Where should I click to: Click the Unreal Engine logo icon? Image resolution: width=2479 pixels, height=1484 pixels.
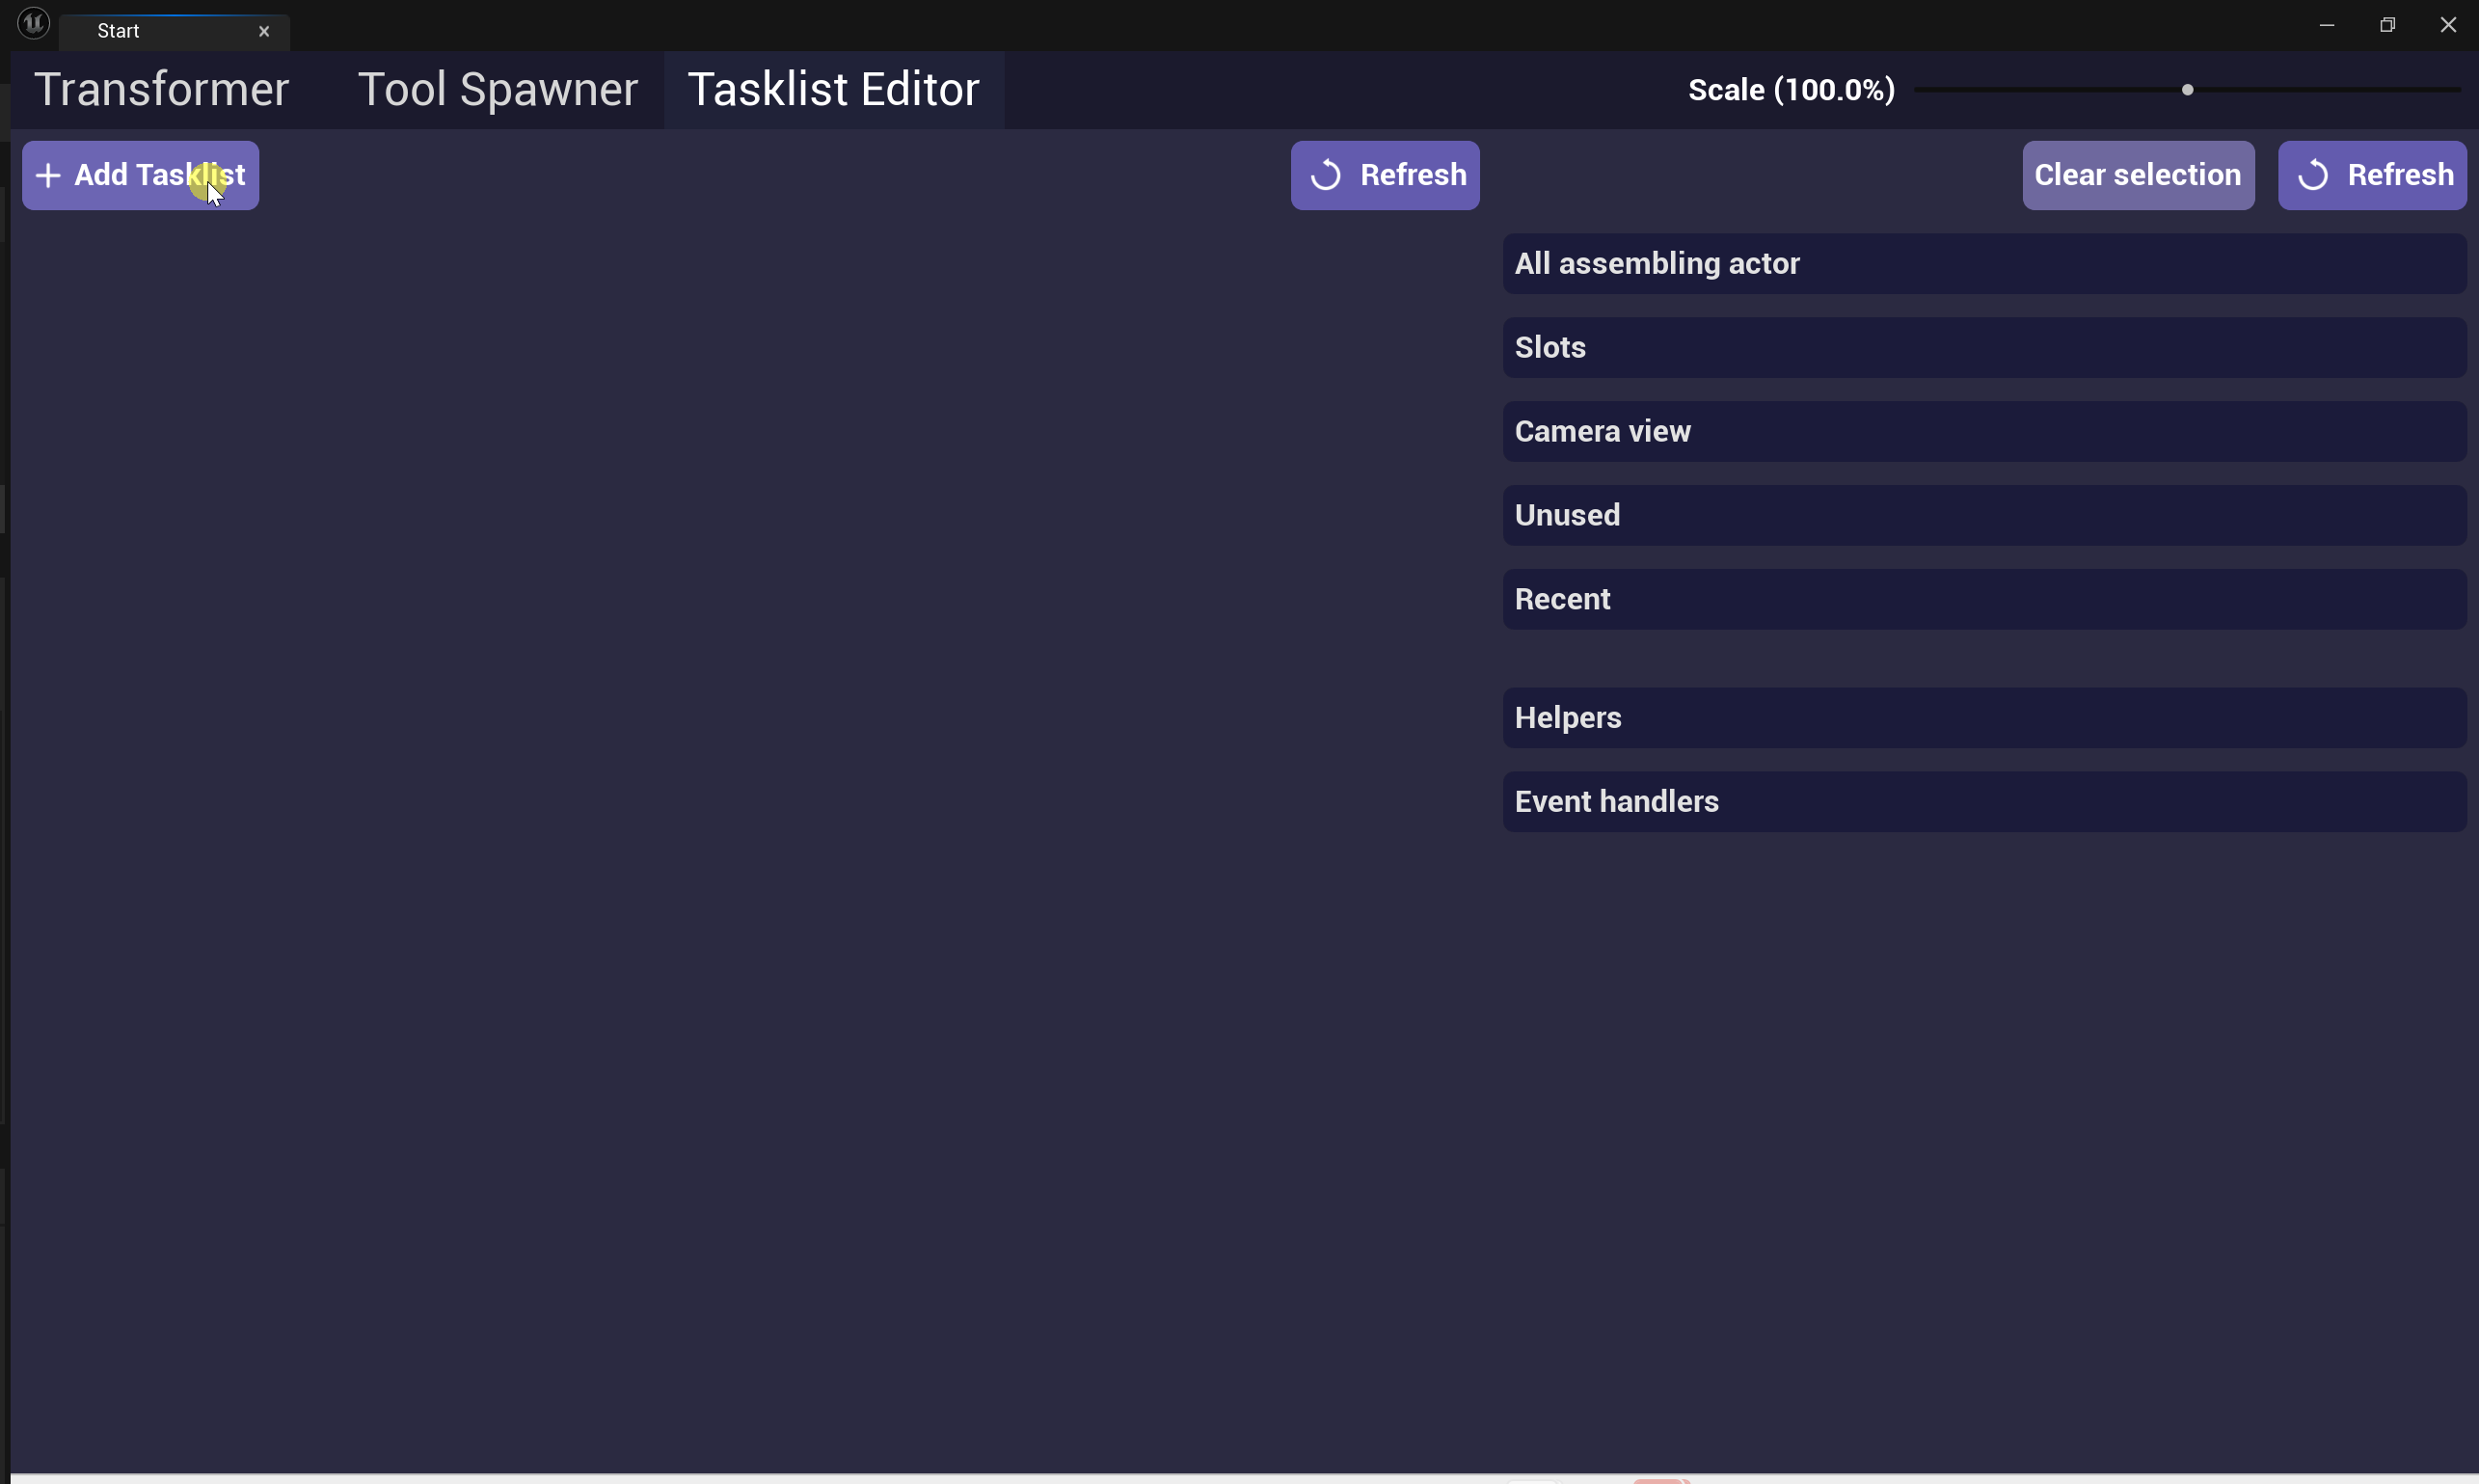[x=33, y=23]
